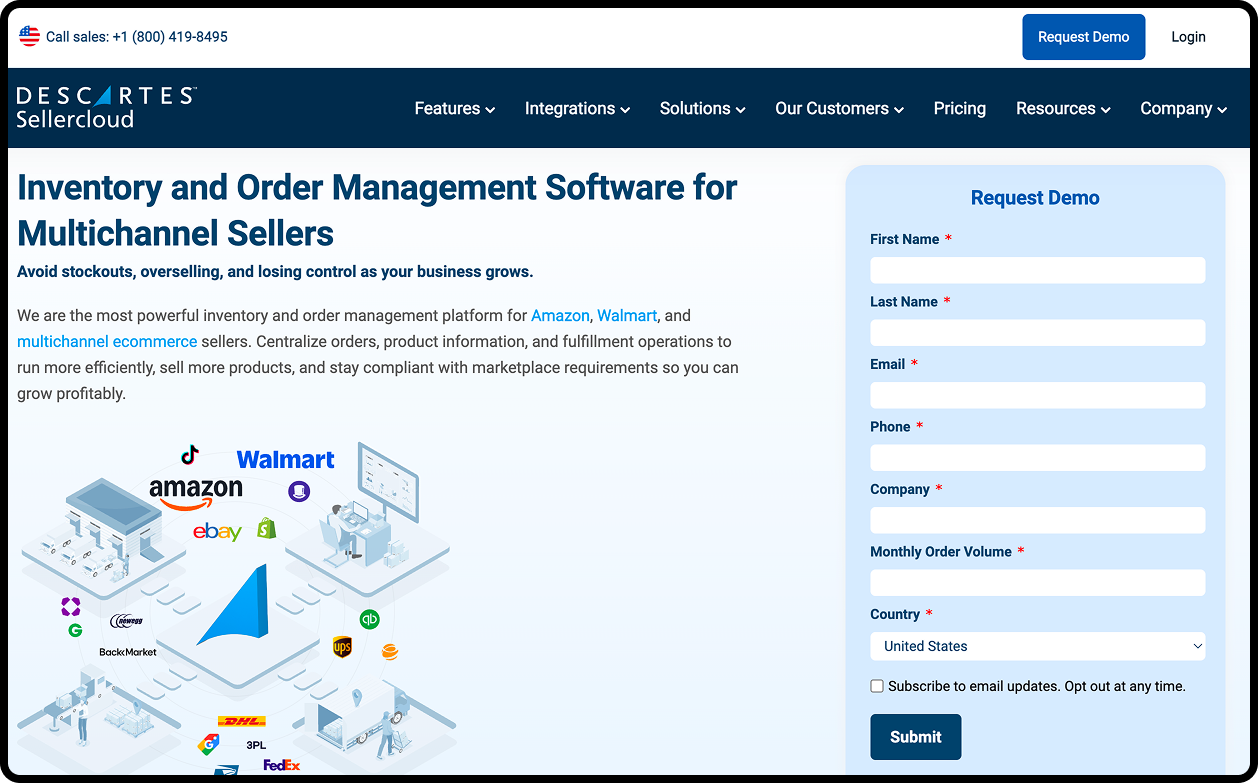Click the Login link
1258x783 pixels.
1188,37
